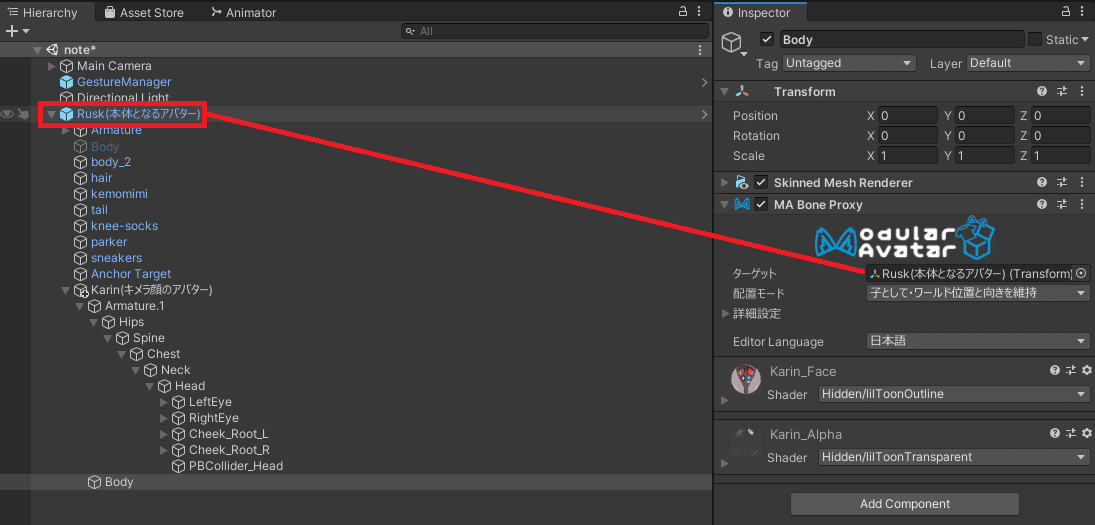
Task: Open the note scene options menu
Action: coord(700,50)
